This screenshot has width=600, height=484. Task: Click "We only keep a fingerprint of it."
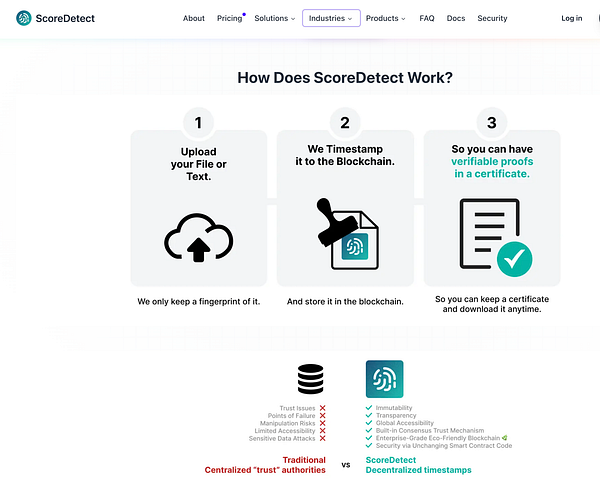click(x=199, y=301)
